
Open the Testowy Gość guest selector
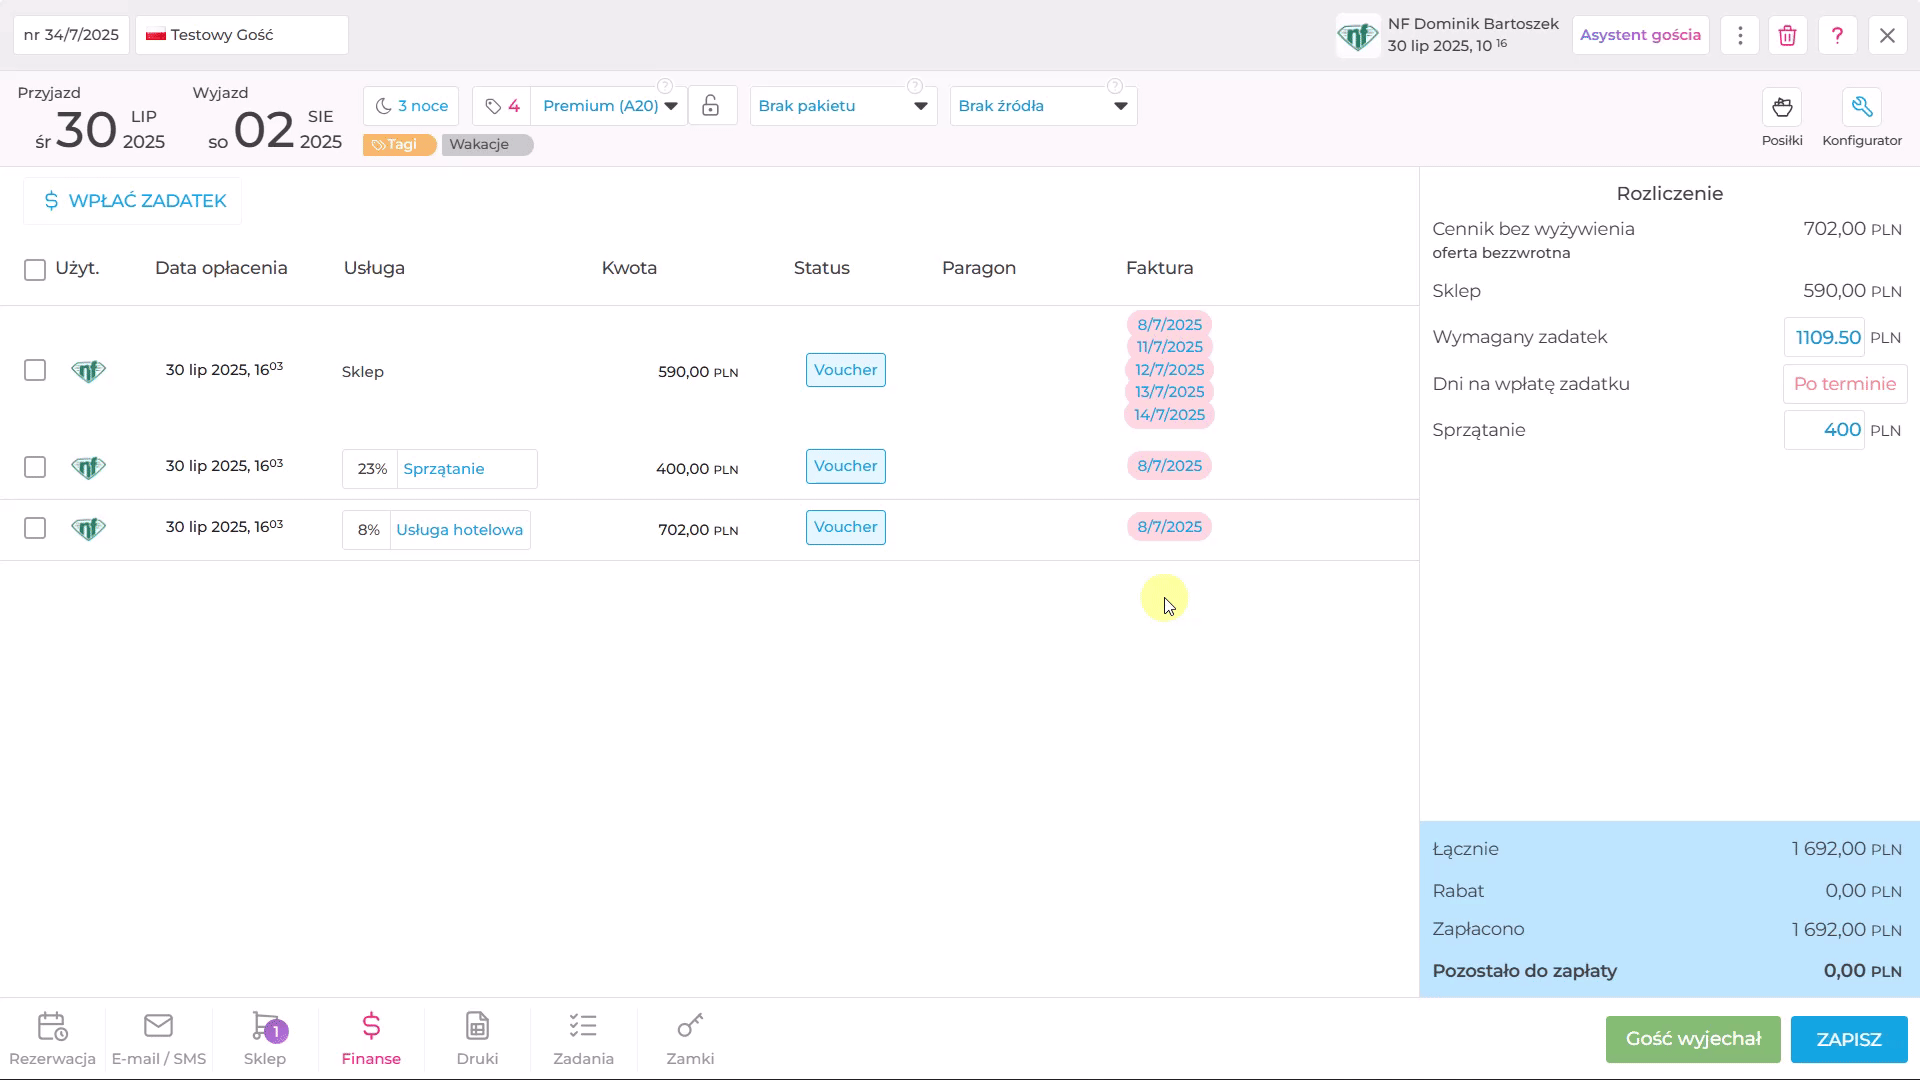click(x=242, y=35)
